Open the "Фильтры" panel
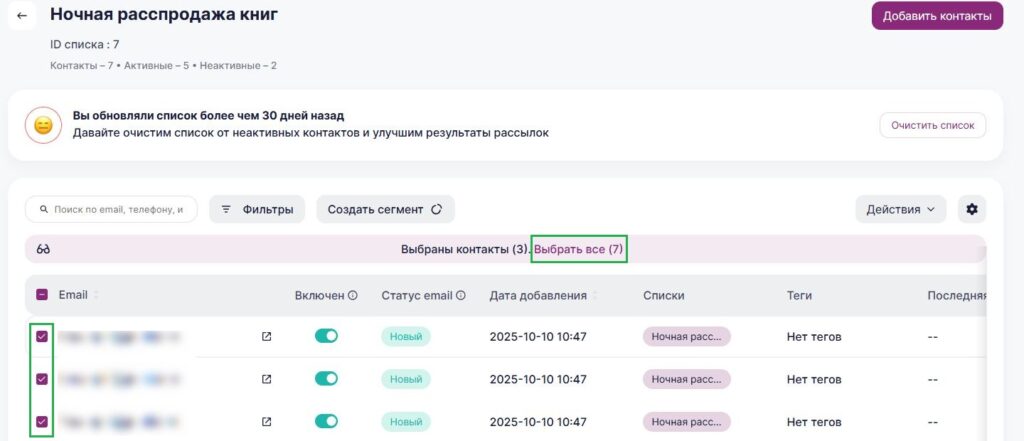 [x=257, y=209]
